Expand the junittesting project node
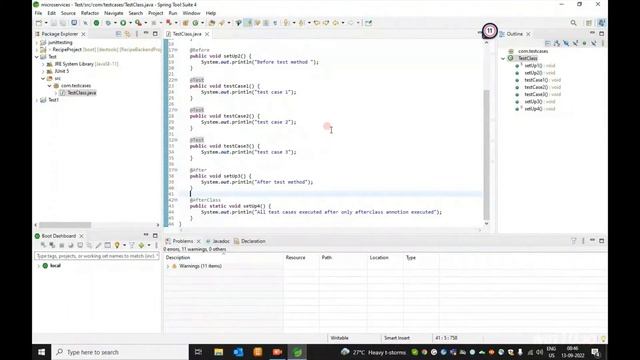The image size is (640, 360). coord(37,42)
